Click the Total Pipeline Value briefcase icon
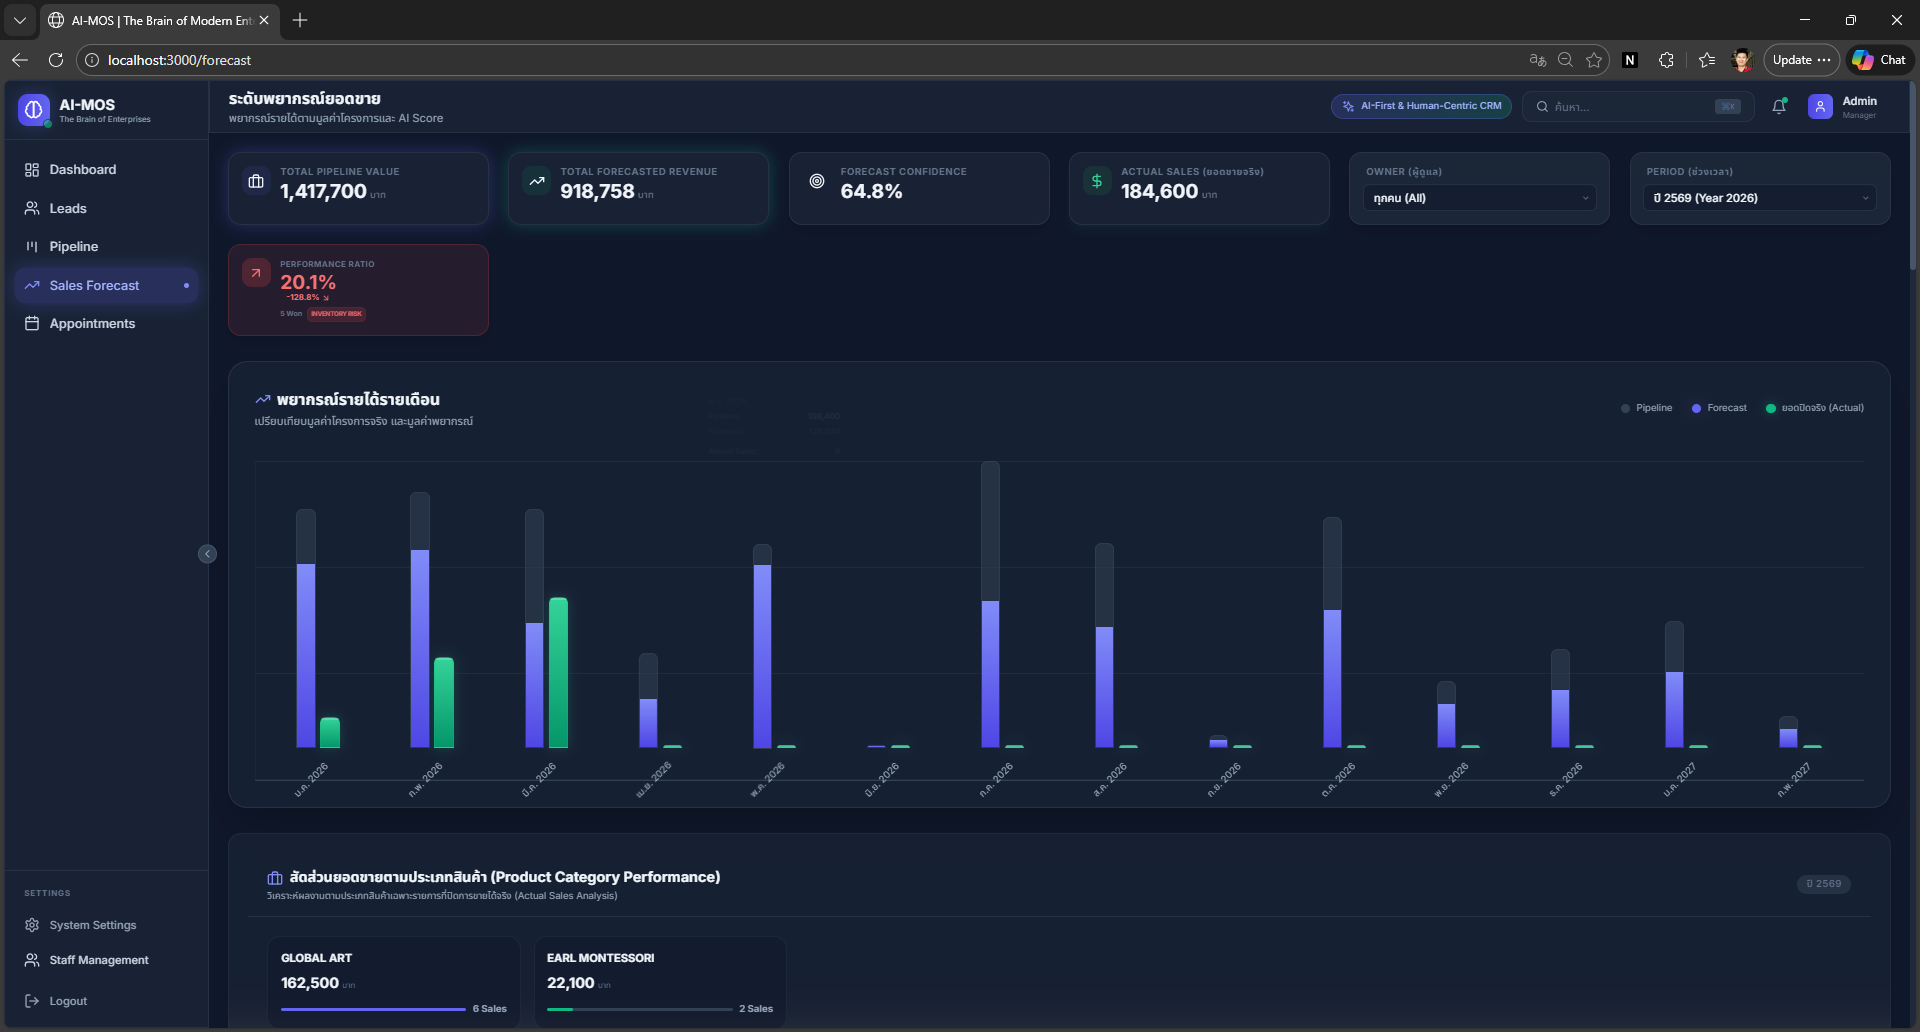Viewport: 1920px width, 1032px height. point(256,181)
